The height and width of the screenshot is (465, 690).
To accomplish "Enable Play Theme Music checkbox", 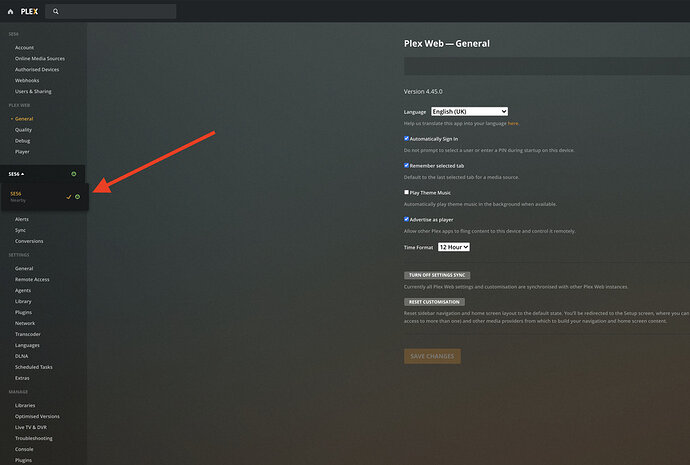I will pyautogui.click(x=406, y=192).
